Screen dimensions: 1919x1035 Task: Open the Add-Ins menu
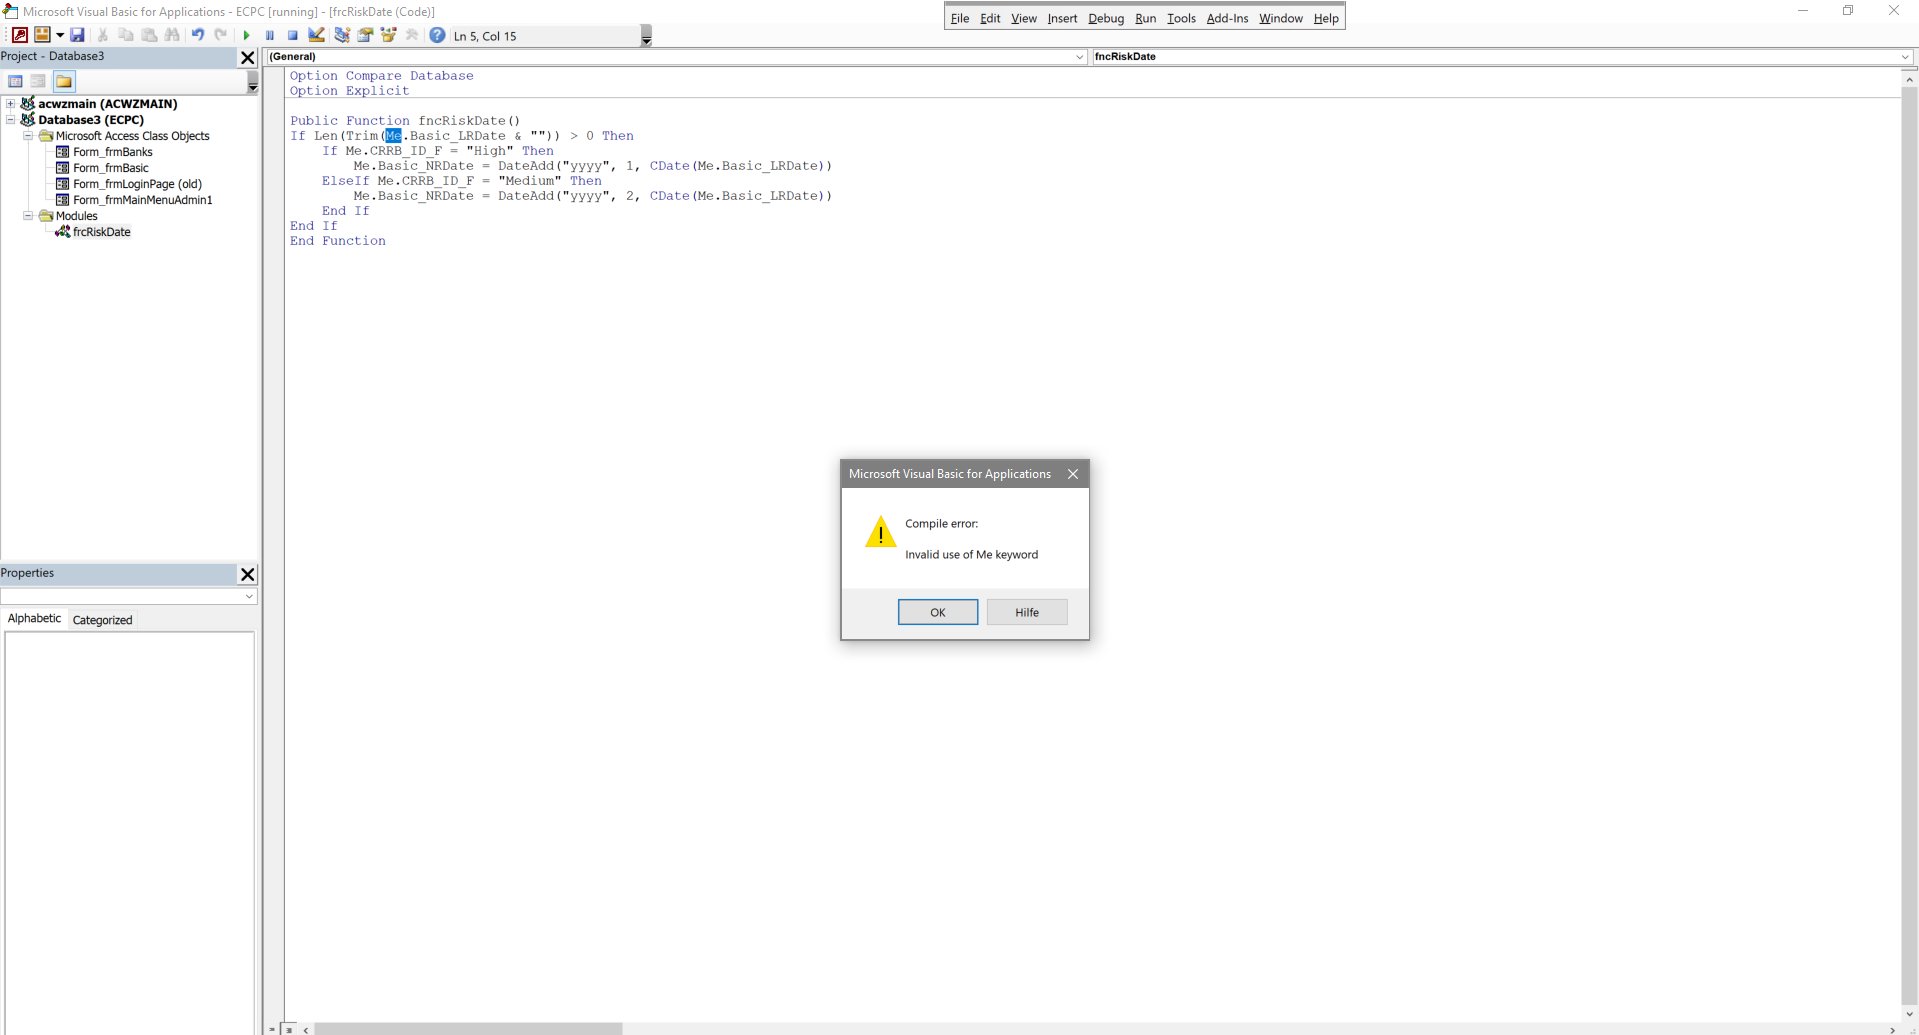(1227, 18)
